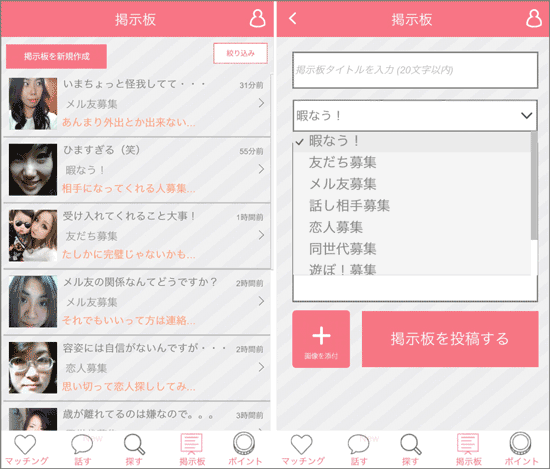Image resolution: width=550 pixels, height=469 pixels.
Task: Tap the back arrow in right header
Action: pos(293,18)
